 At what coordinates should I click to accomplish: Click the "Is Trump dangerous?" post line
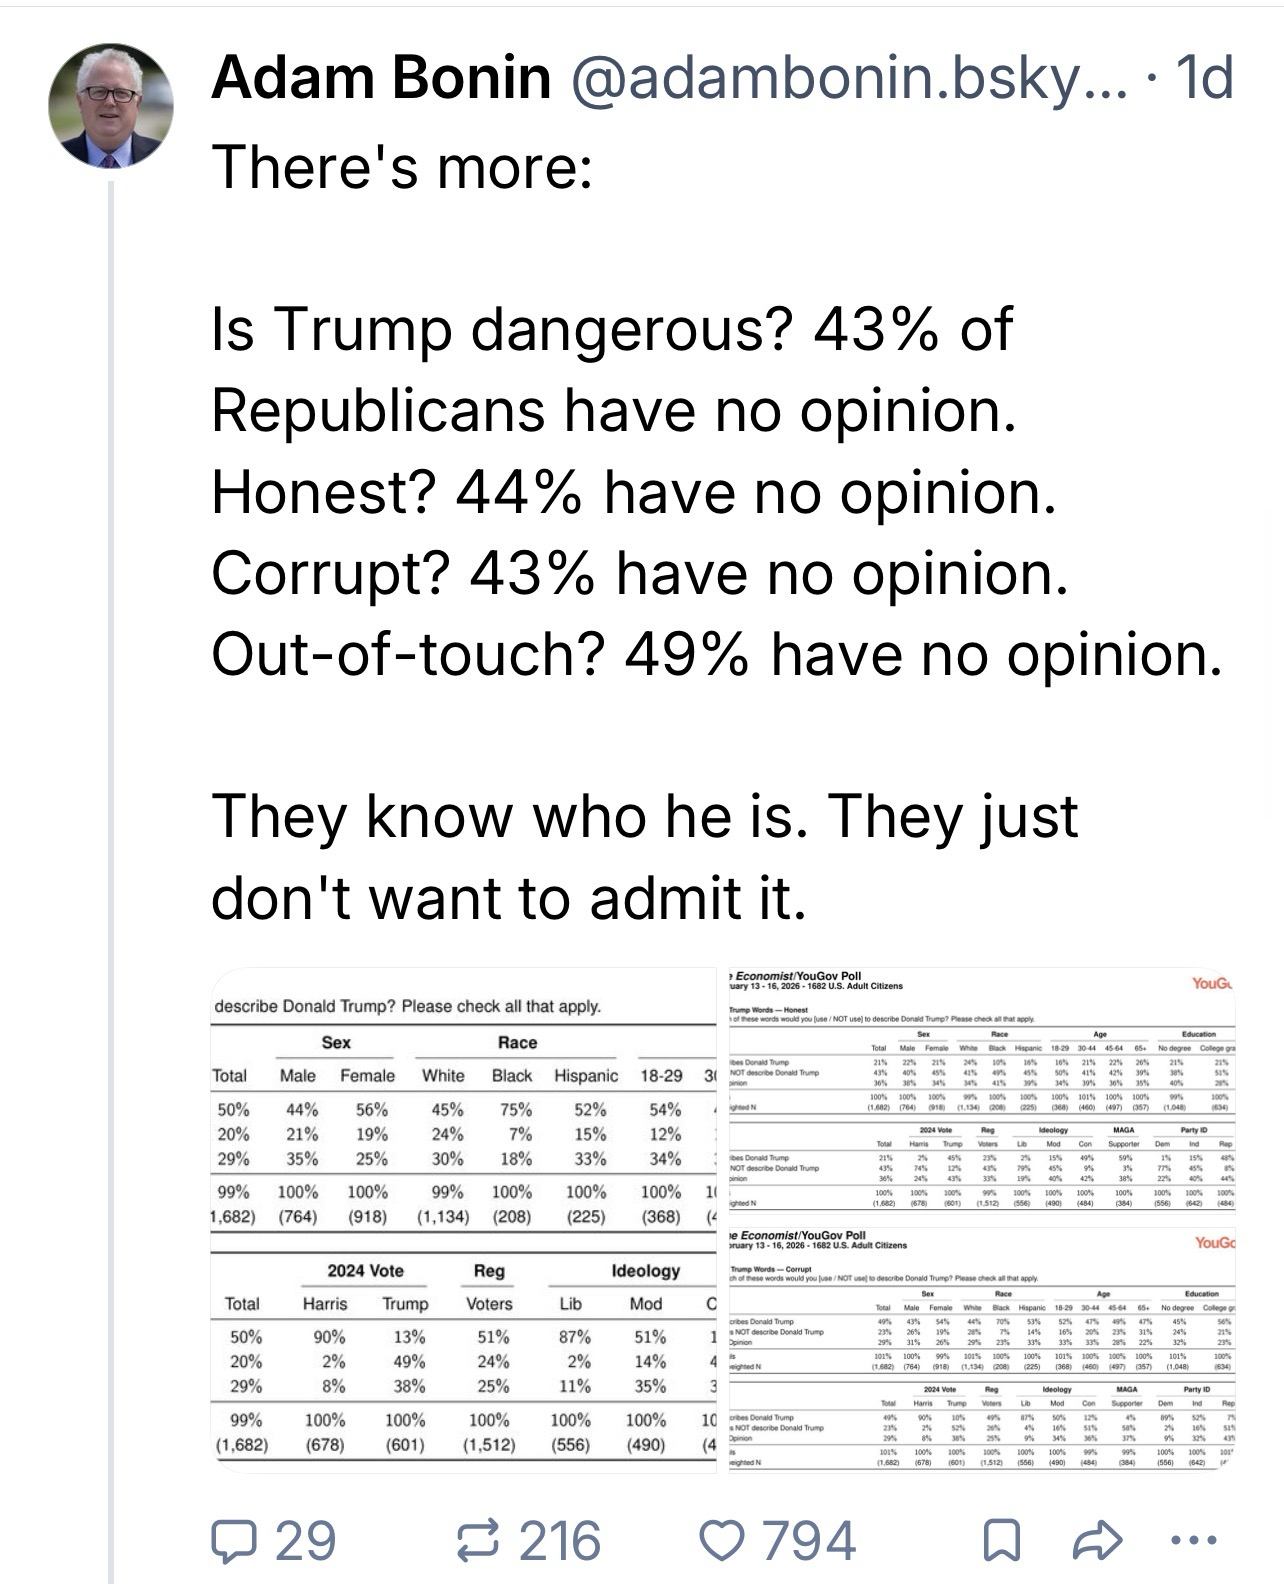click(x=612, y=329)
